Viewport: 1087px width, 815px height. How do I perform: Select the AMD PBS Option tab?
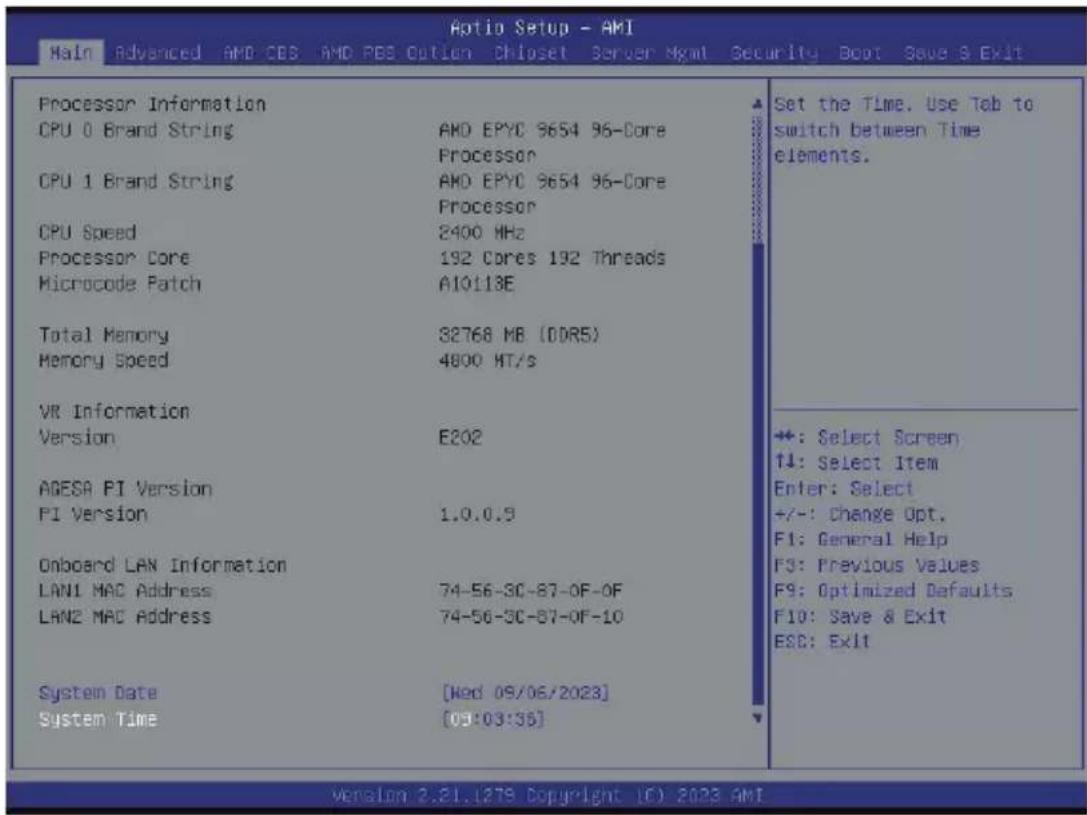click(396, 53)
